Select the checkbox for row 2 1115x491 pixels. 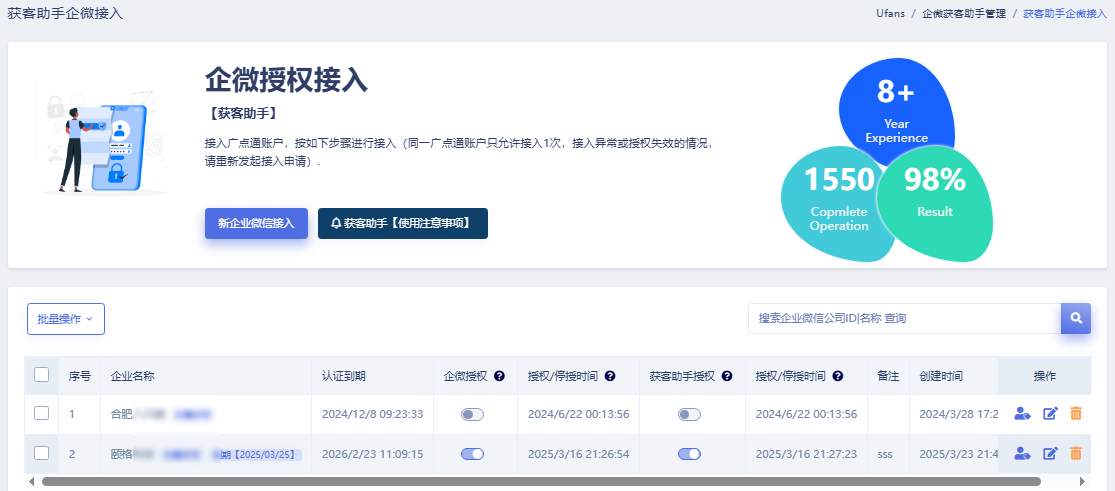pyautogui.click(x=42, y=453)
